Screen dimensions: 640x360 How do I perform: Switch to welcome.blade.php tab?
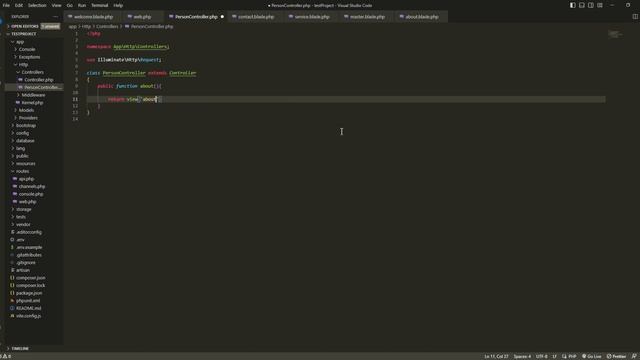tap(93, 17)
